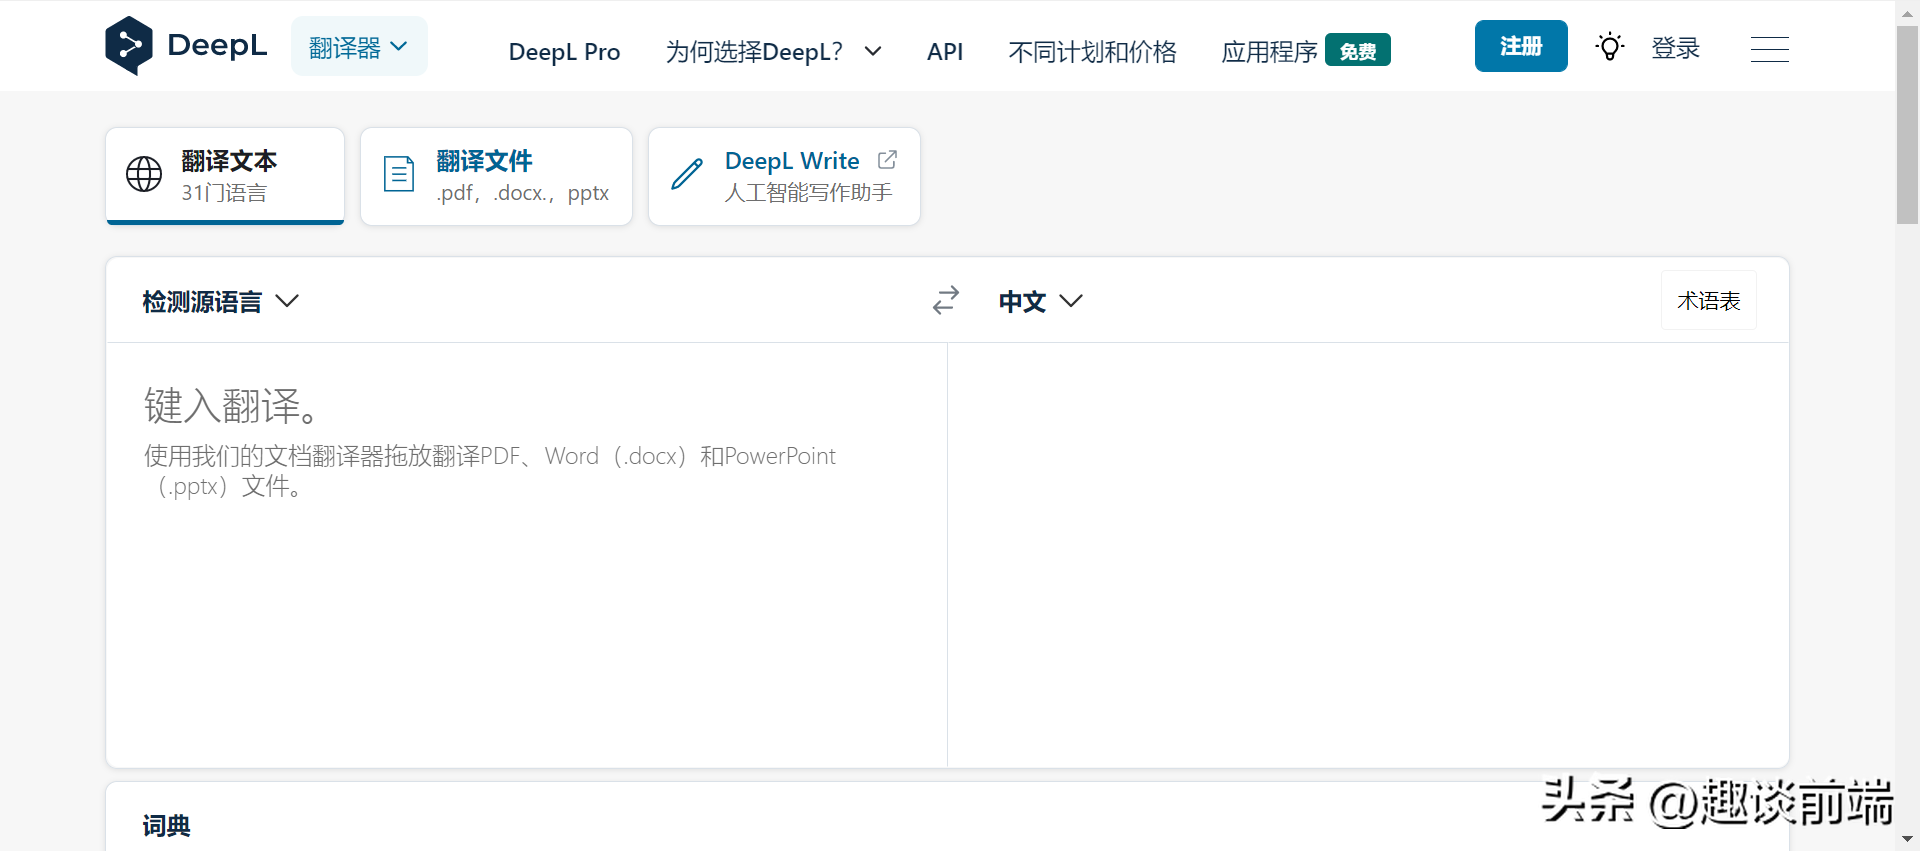Toggle the light bulb theme icon
1920x851 pixels.
pyautogui.click(x=1610, y=47)
